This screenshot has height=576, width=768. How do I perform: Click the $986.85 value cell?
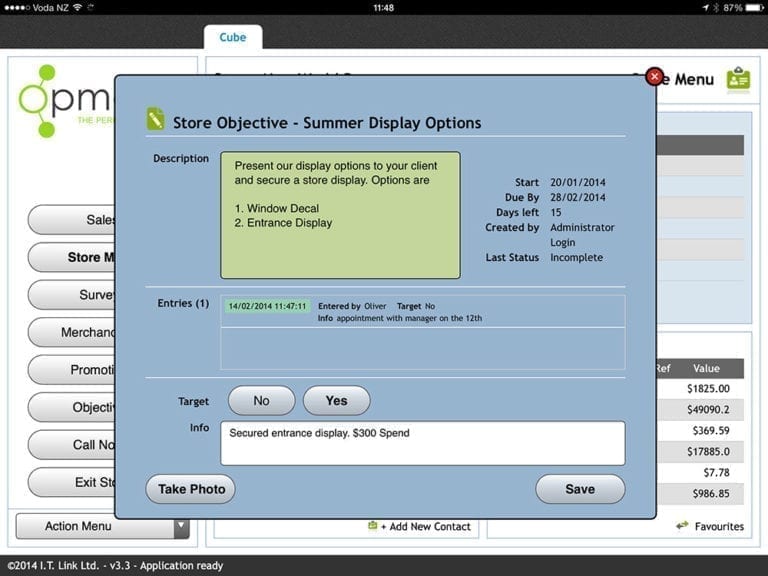click(711, 494)
